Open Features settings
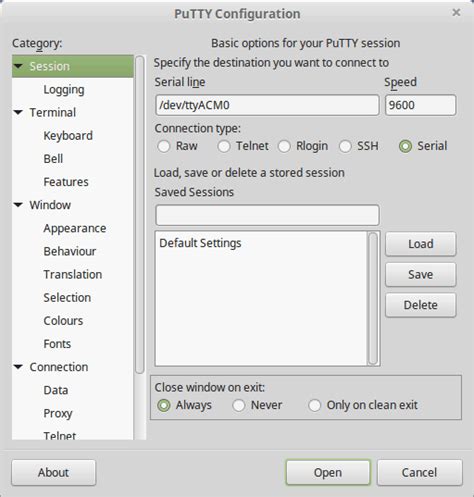474x497 pixels. point(66,182)
